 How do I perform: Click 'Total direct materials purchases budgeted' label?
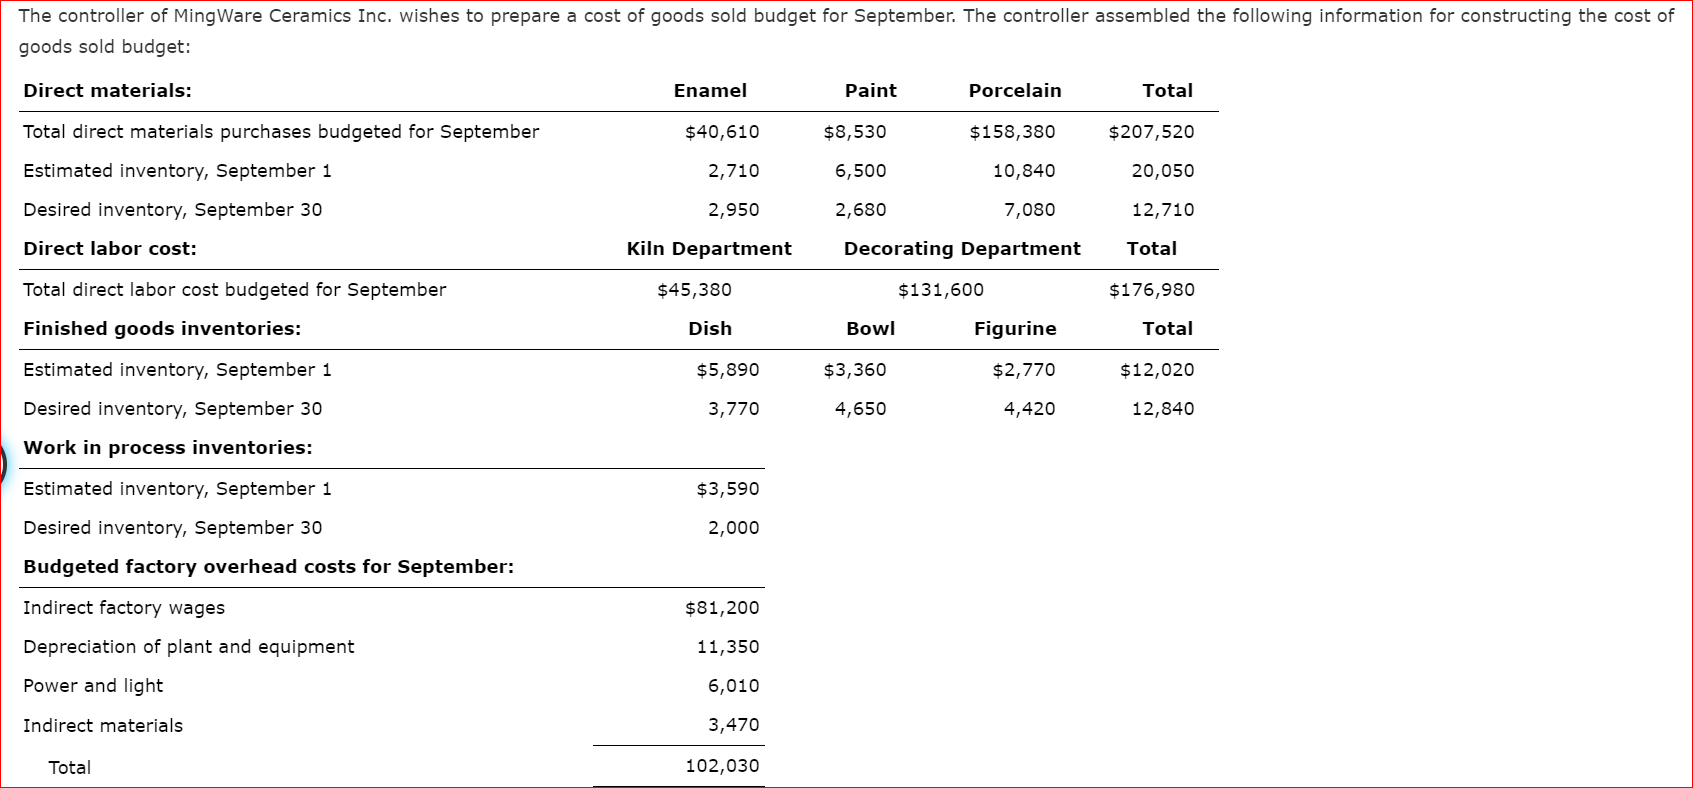click(x=281, y=132)
